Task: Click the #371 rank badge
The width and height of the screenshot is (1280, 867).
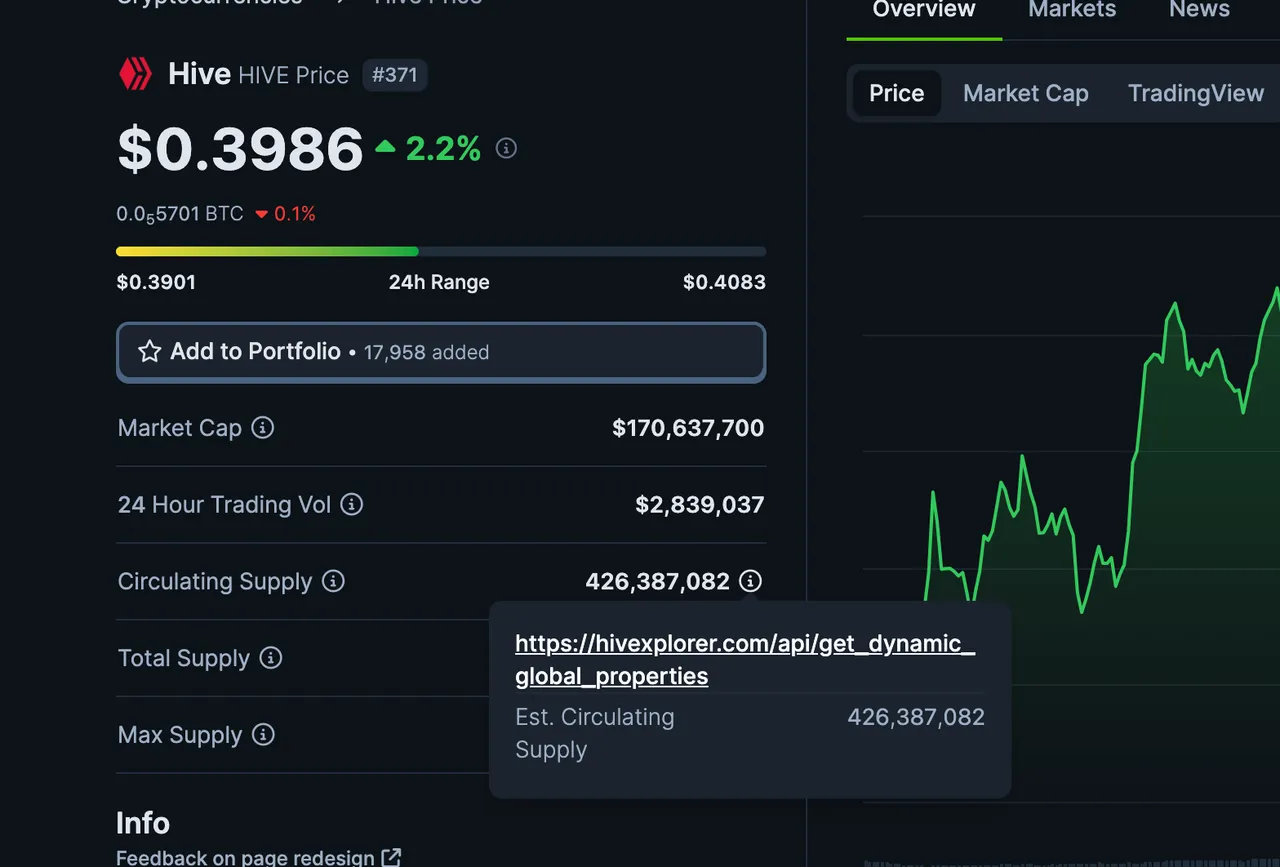Action: point(395,75)
